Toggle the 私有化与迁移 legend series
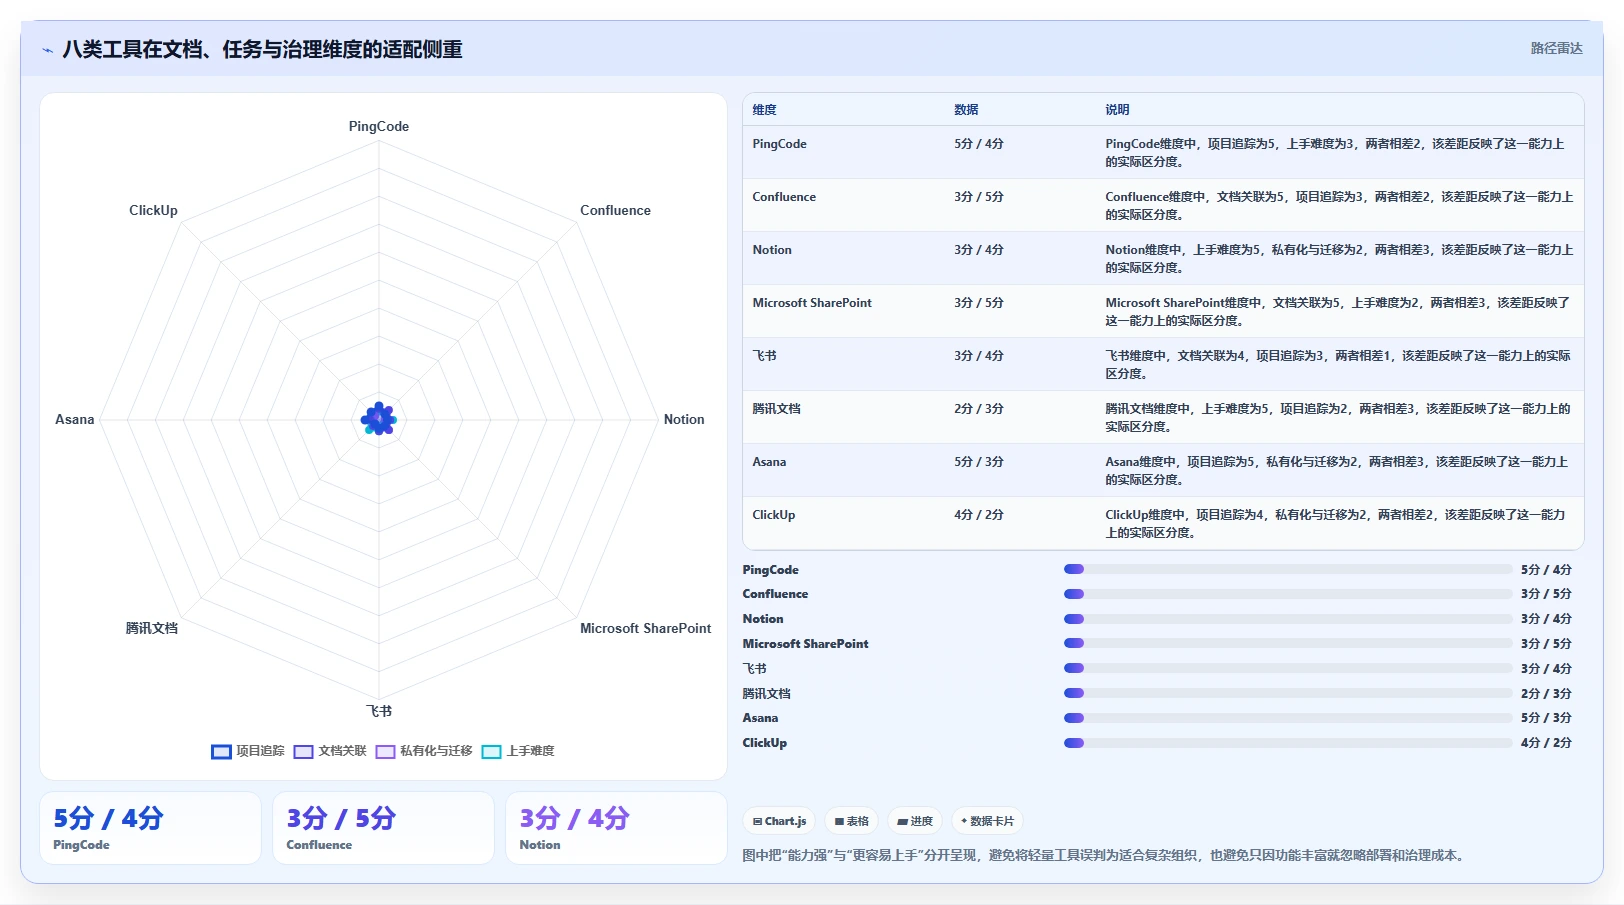 tap(424, 751)
